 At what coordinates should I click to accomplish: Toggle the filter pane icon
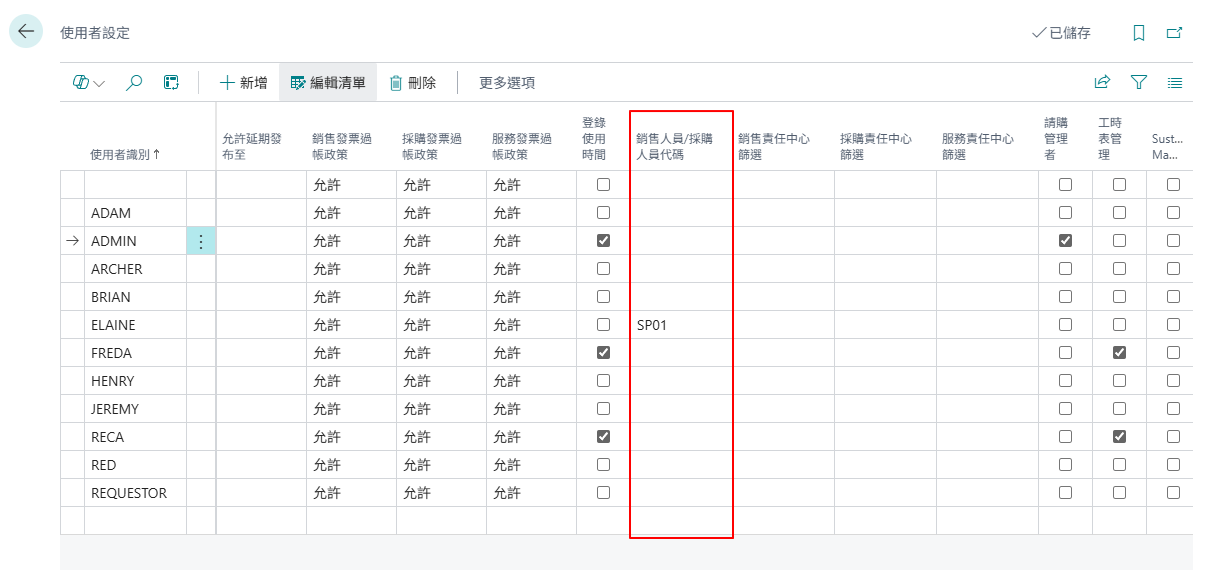[1139, 83]
